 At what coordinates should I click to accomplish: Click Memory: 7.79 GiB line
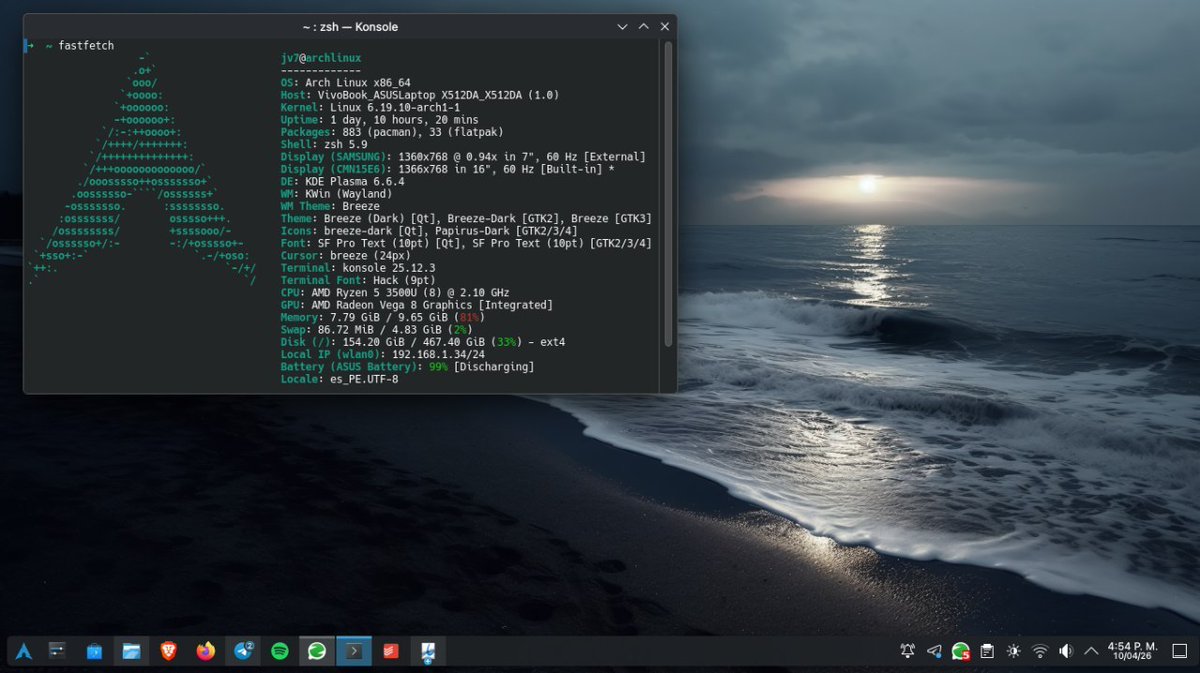[x=382, y=317]
